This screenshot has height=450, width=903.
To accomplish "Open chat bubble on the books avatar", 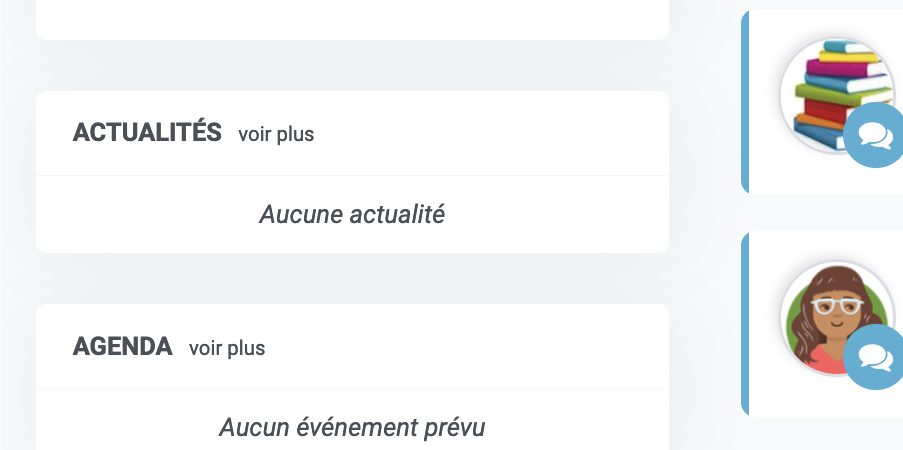I will (875, 135).
